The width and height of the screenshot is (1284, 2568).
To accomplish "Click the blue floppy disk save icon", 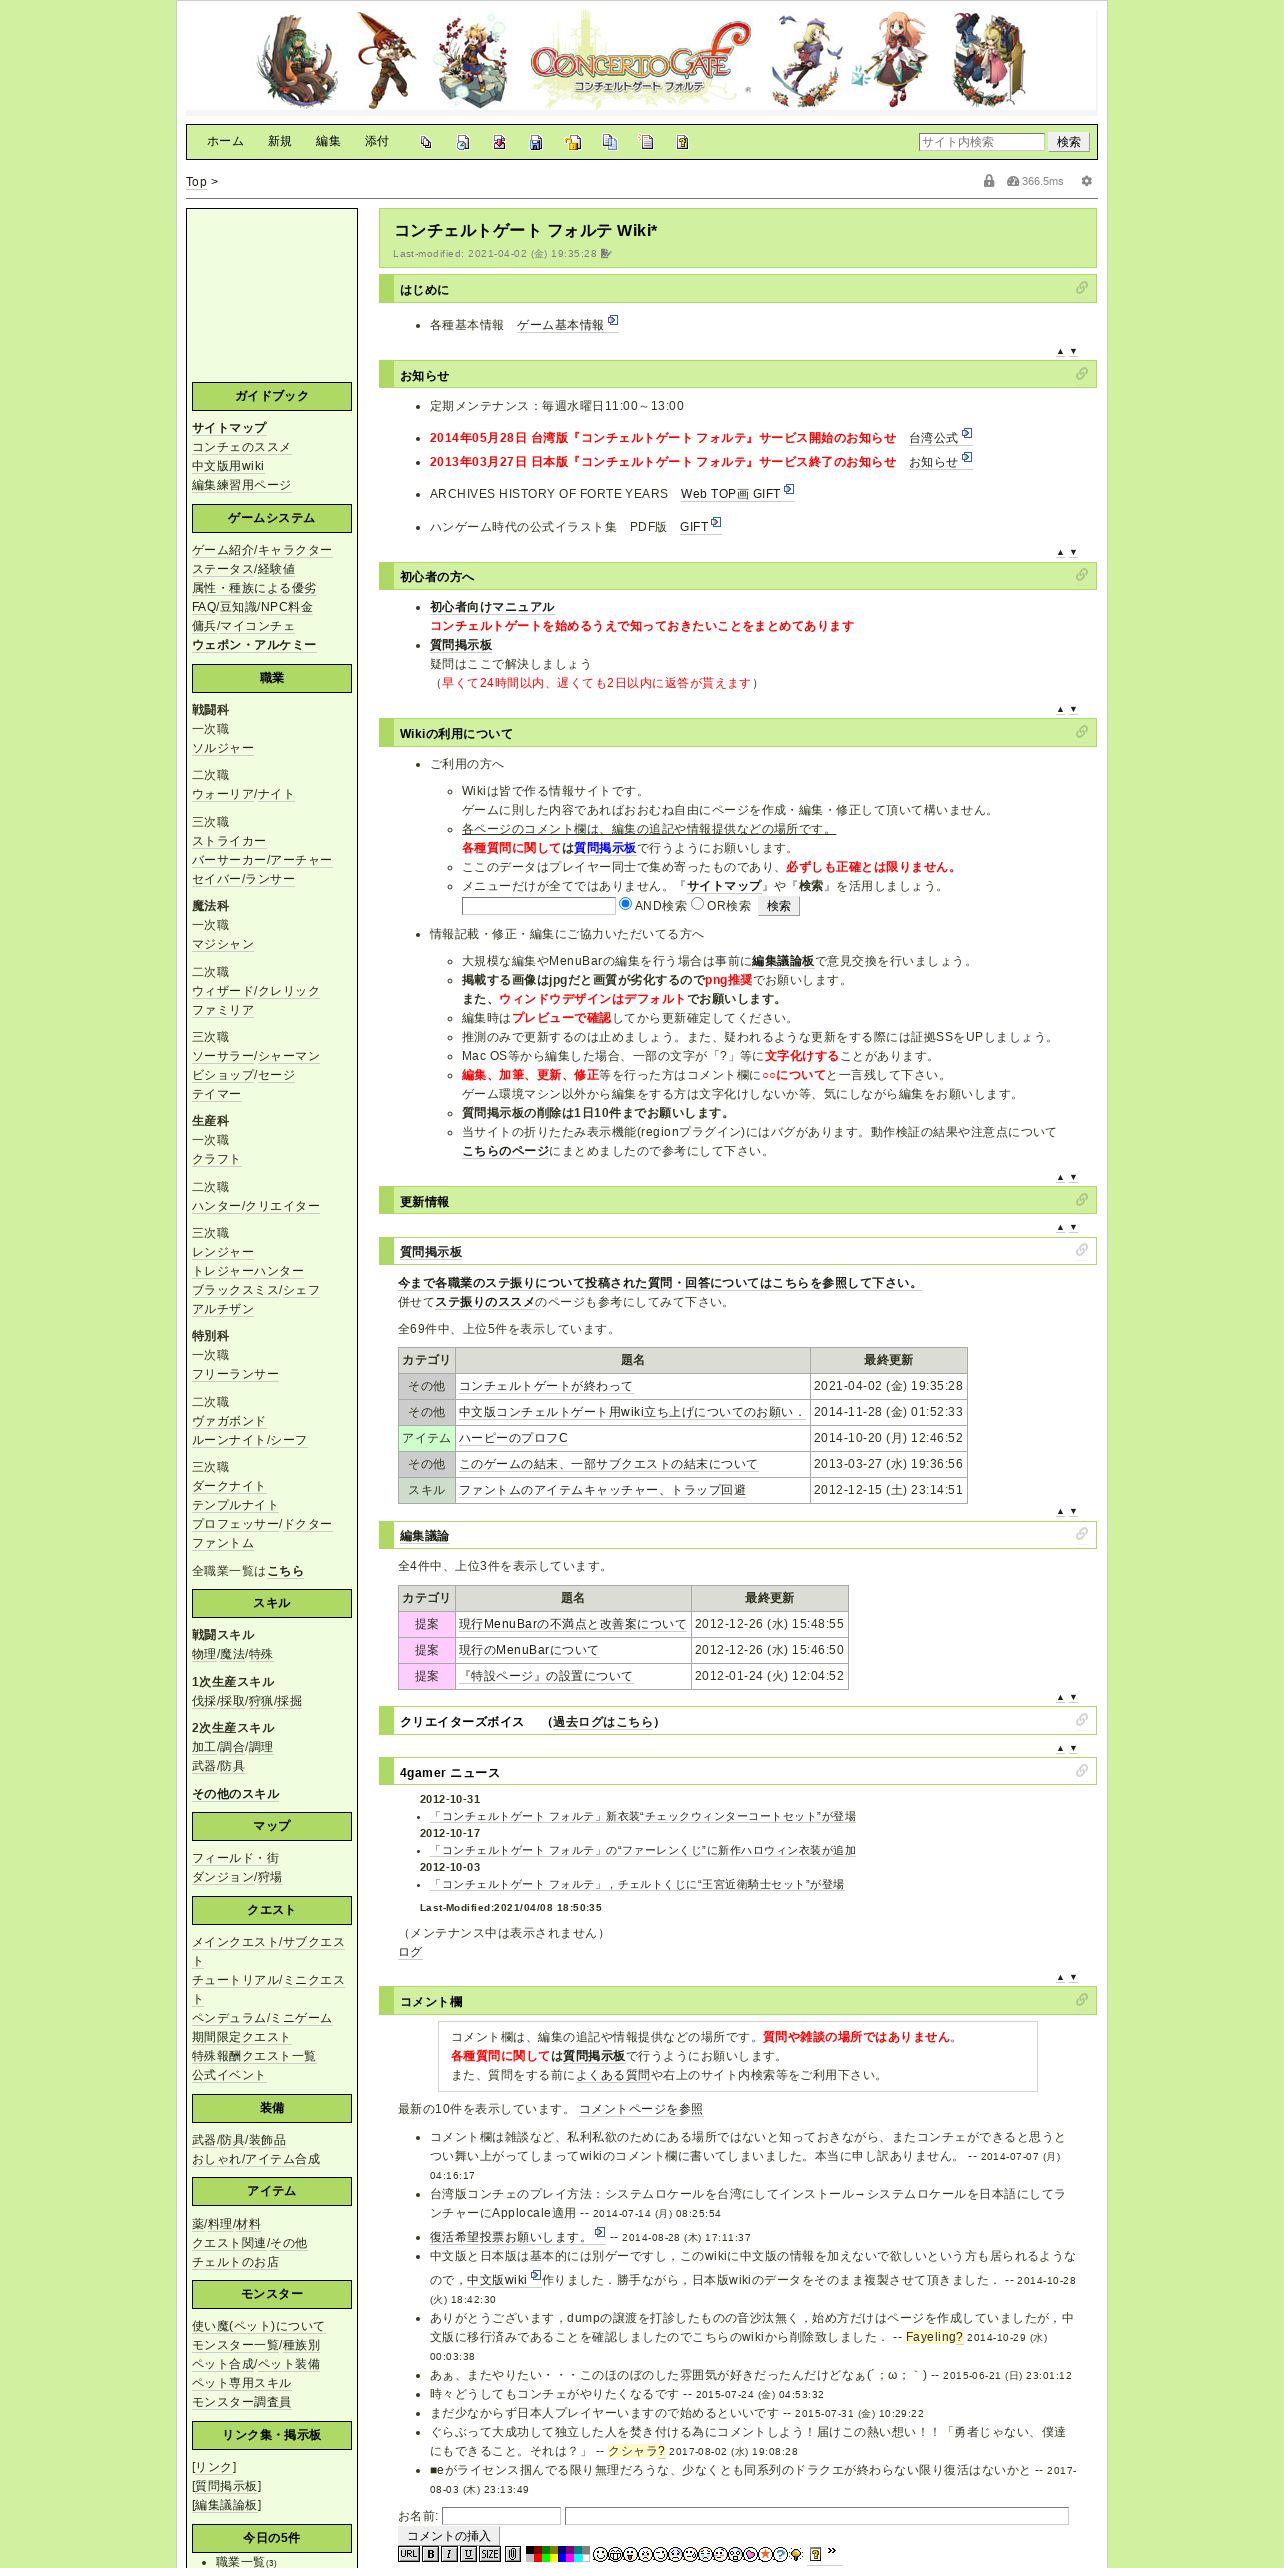I will 536,142.
